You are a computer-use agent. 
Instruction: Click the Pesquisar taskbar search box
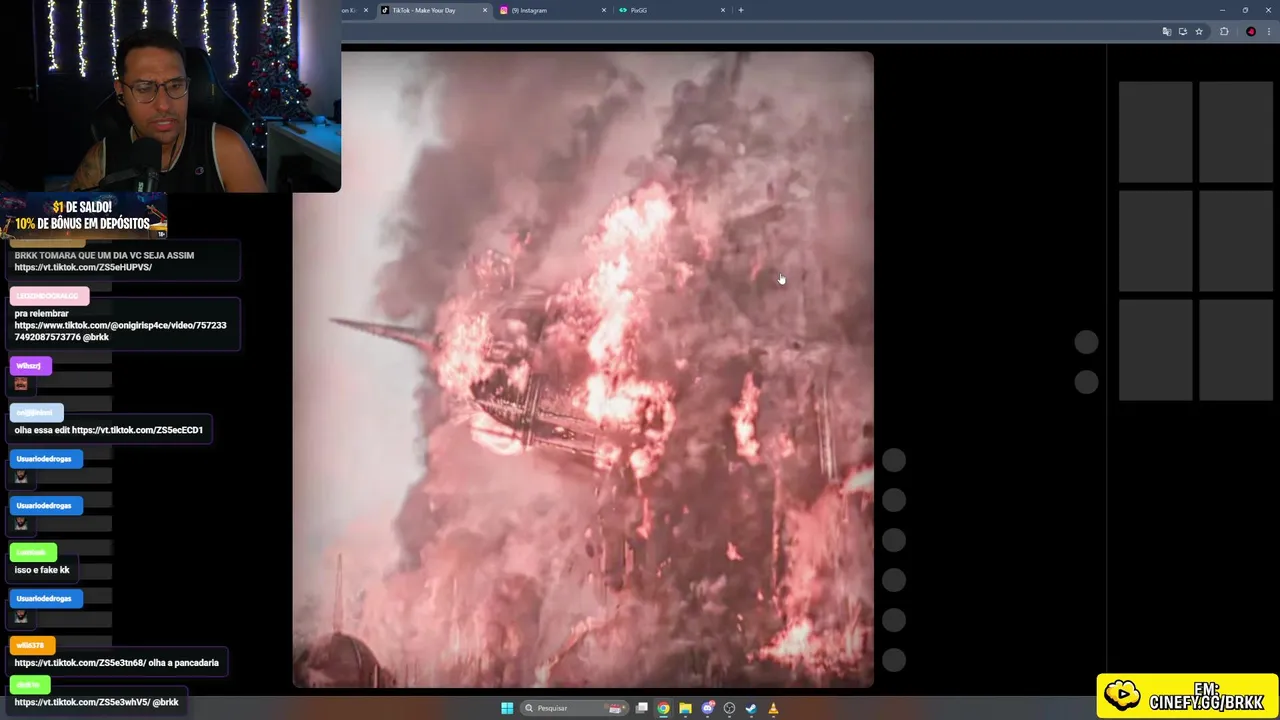point(575,708)
